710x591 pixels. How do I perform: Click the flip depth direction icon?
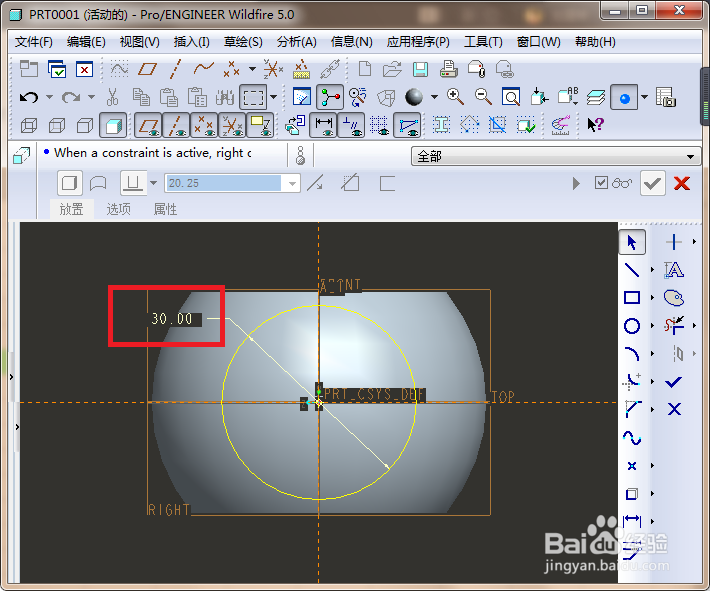point(315,183)
